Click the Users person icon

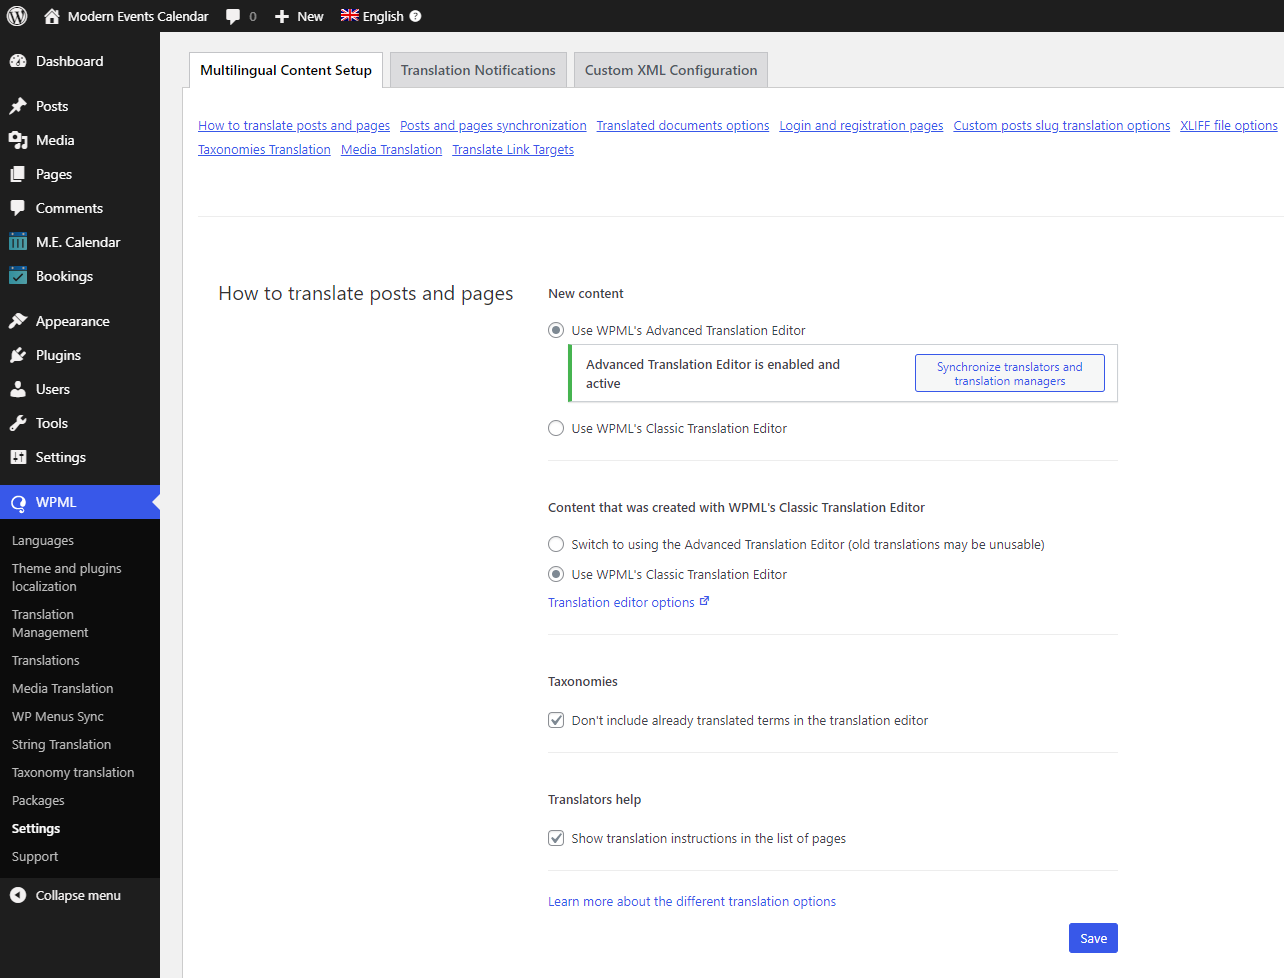point(18,389)
